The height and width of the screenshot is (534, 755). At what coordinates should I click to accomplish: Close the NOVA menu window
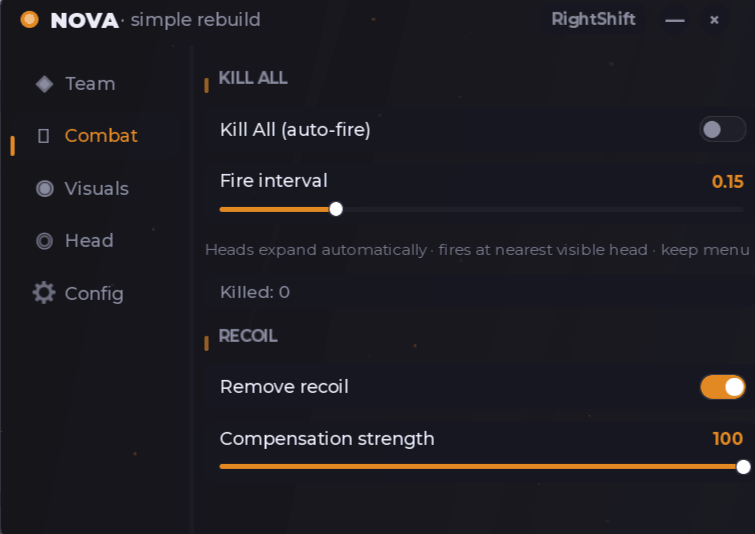714,20
